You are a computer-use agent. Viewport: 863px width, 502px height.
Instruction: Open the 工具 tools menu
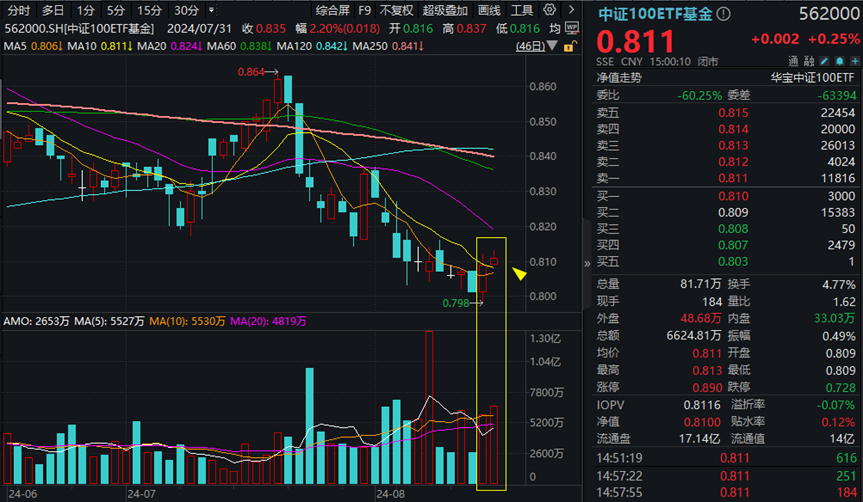point(522,10)
